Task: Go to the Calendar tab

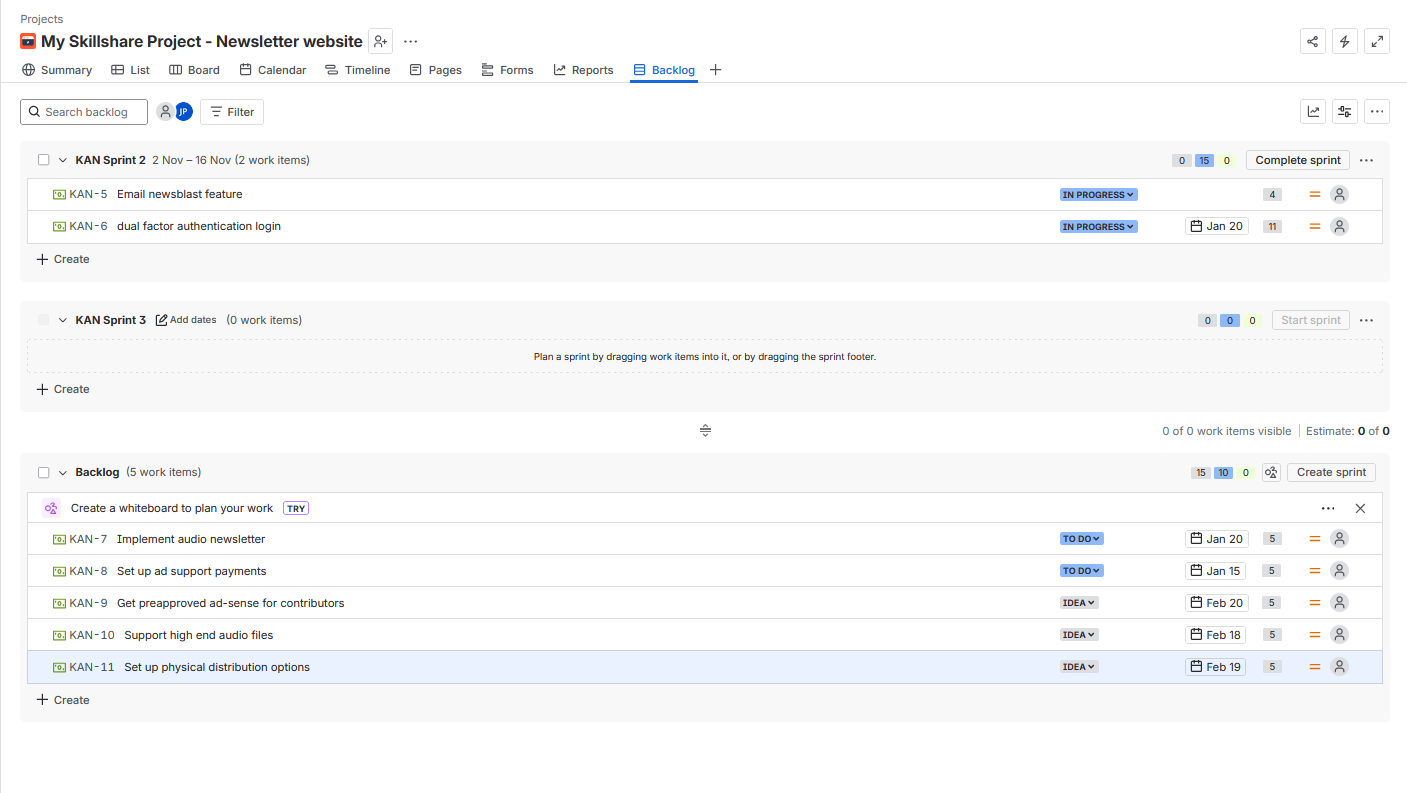Action: coord(272,70)
